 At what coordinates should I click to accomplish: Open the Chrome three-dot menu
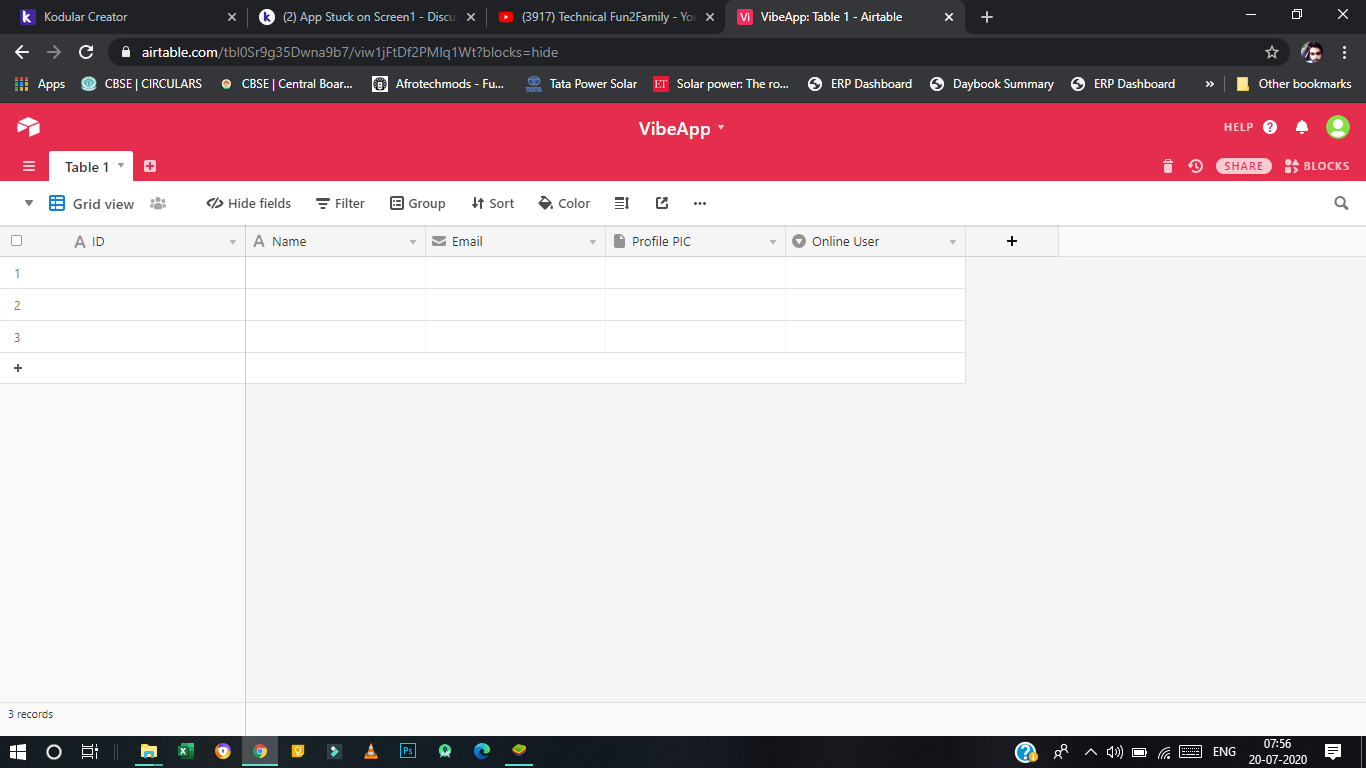point(1344,52)
